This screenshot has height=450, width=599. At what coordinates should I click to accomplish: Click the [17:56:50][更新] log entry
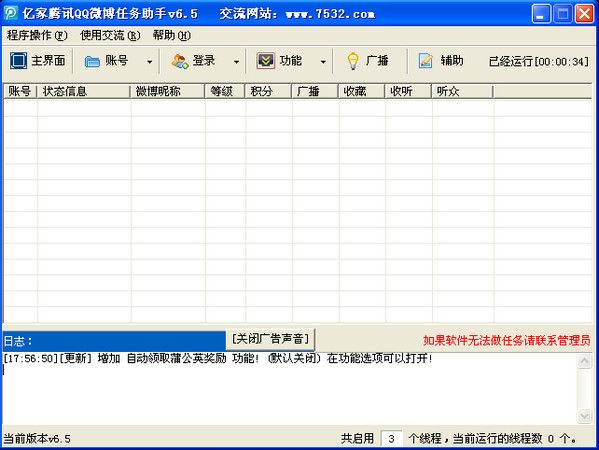(218, 359)
